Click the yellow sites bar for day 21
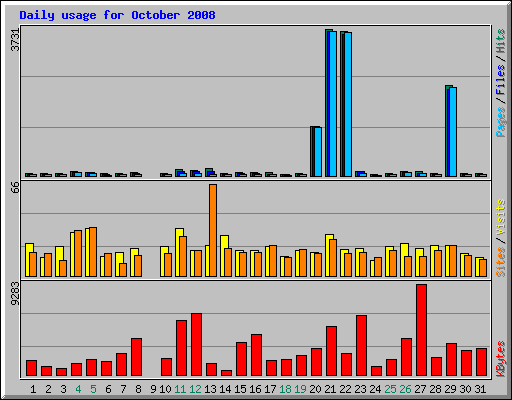This screenshot has width=512, height=400. coord(329,255)
